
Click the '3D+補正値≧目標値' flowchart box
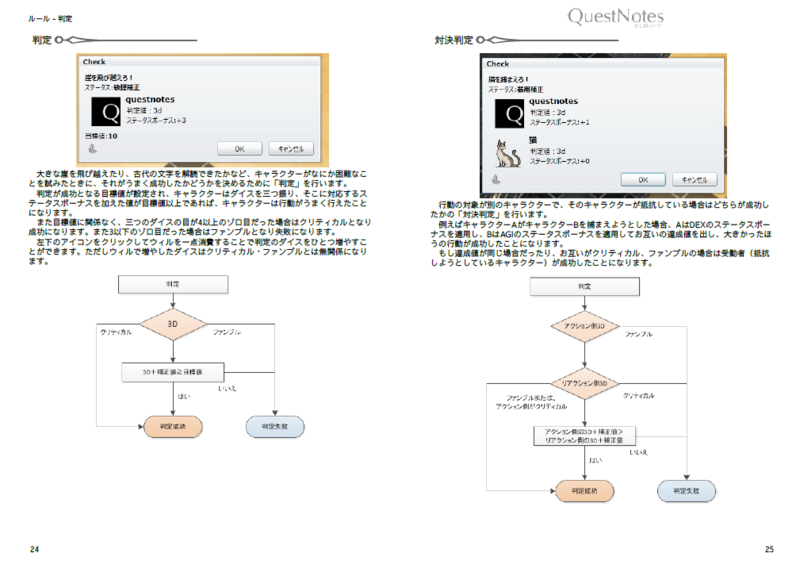172,372
